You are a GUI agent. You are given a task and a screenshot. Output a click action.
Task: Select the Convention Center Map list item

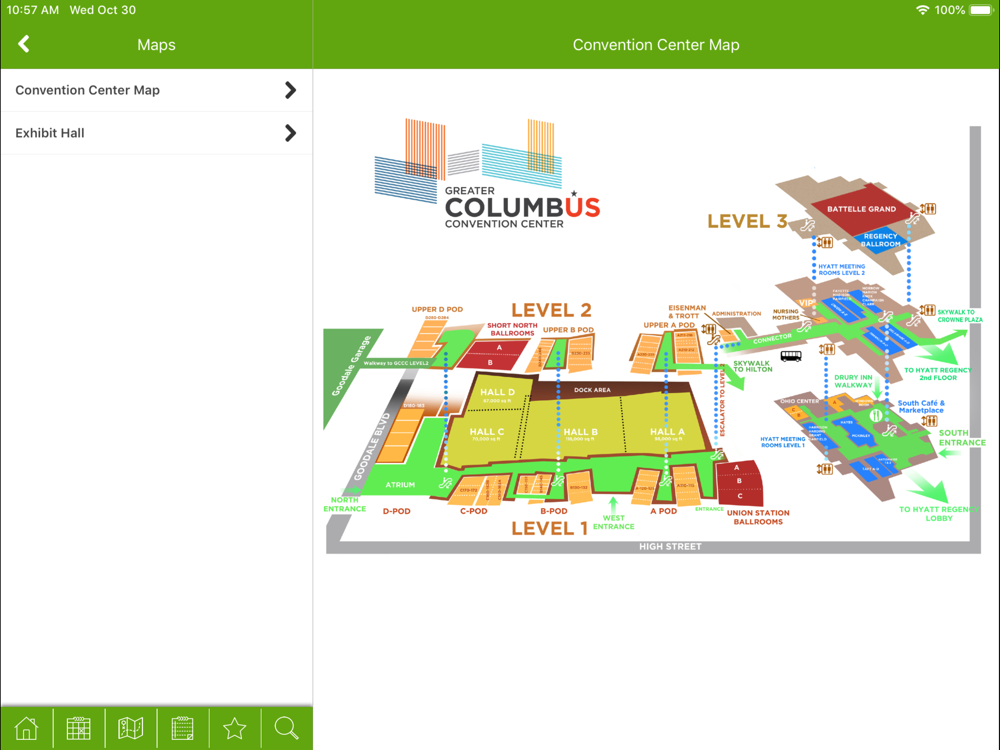point(156,90)
